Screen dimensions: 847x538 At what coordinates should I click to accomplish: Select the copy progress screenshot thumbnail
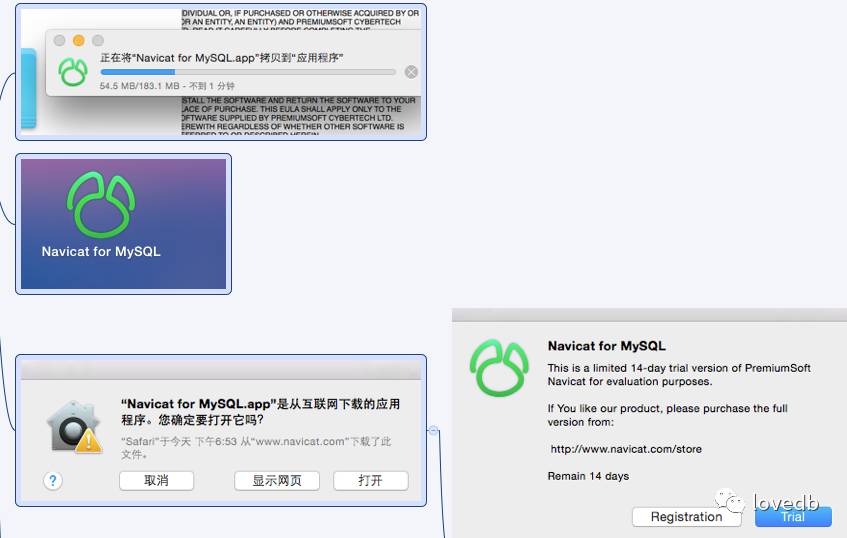[221, 72]
